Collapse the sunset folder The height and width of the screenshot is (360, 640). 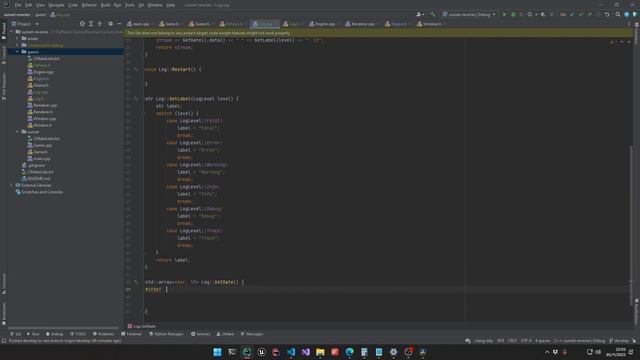coord(17,132)
